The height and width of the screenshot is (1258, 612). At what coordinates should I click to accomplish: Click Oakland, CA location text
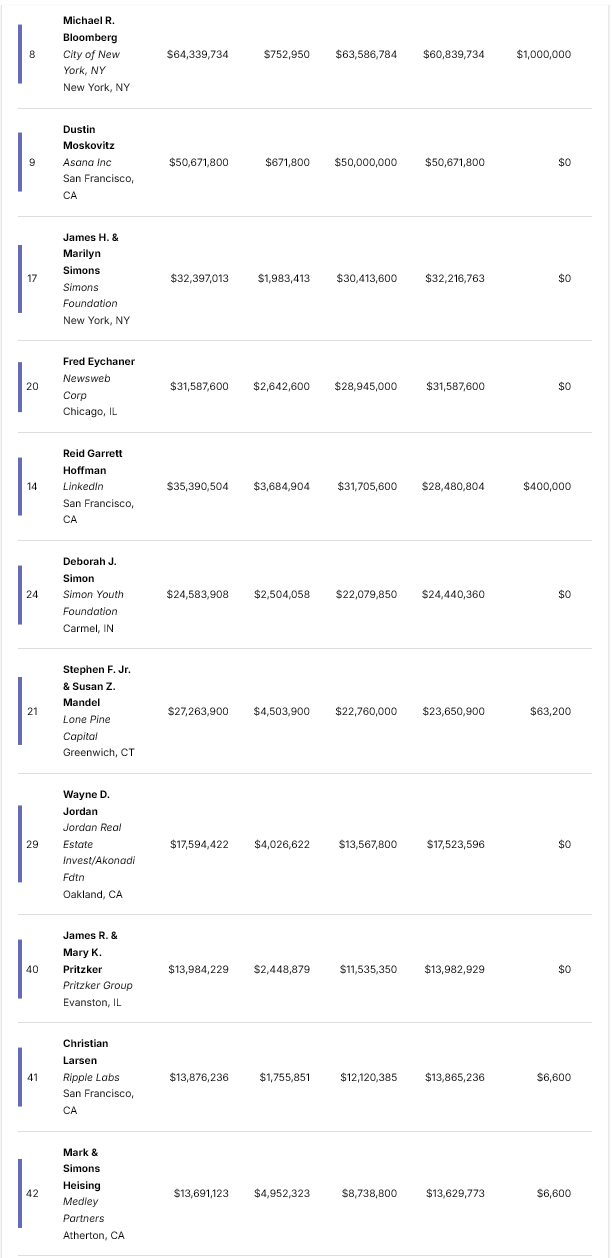click(x=93, y=894)
